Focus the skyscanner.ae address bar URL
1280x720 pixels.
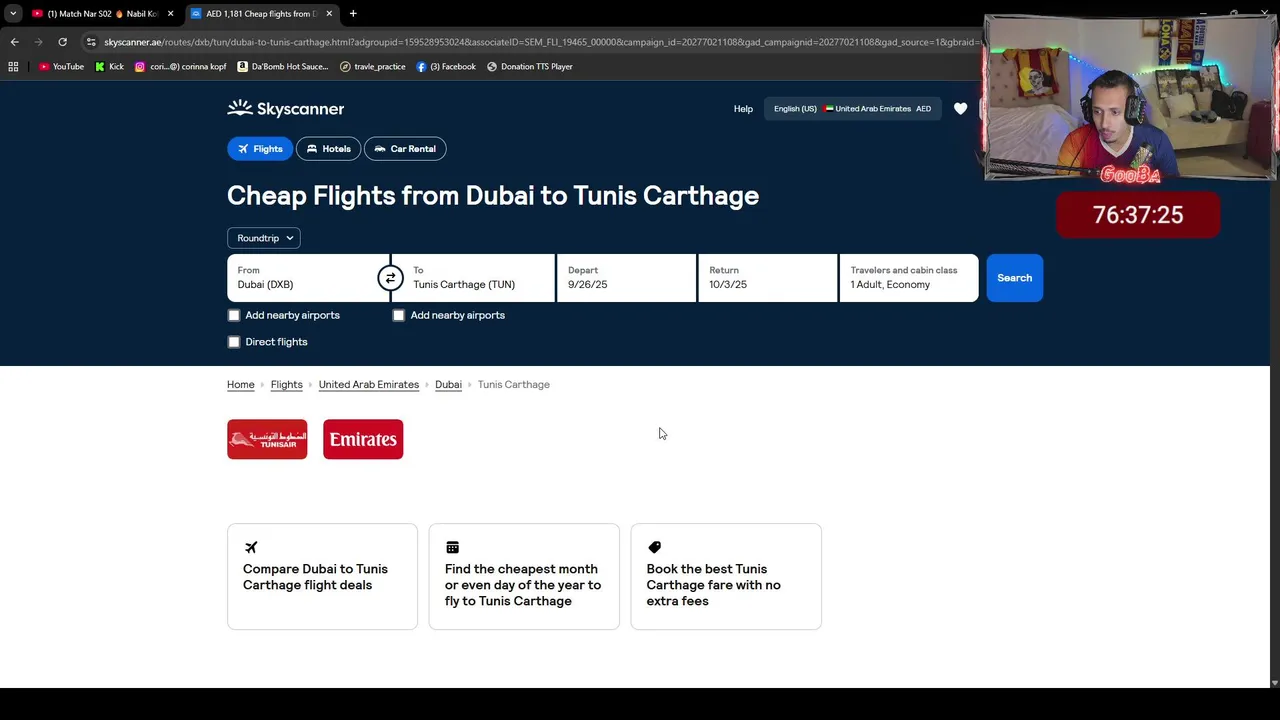(540, 42)
